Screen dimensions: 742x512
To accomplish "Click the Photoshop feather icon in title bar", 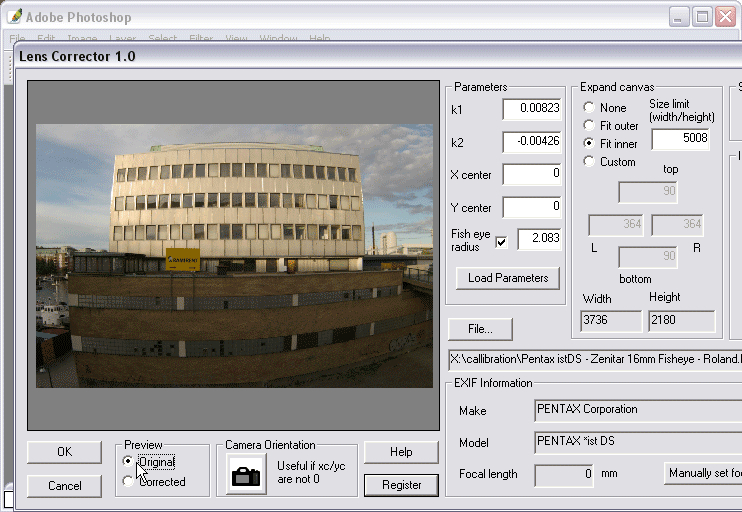I will (14, 17).
